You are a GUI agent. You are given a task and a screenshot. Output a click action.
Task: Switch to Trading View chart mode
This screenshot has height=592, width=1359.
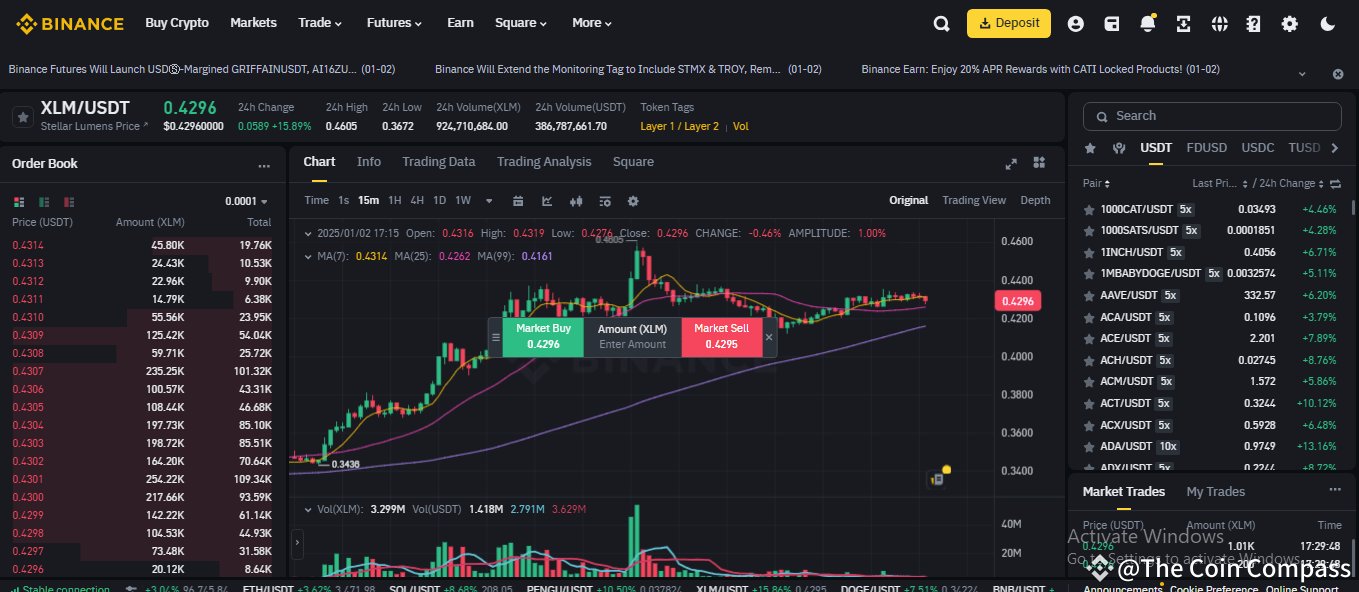coord(974,201)
